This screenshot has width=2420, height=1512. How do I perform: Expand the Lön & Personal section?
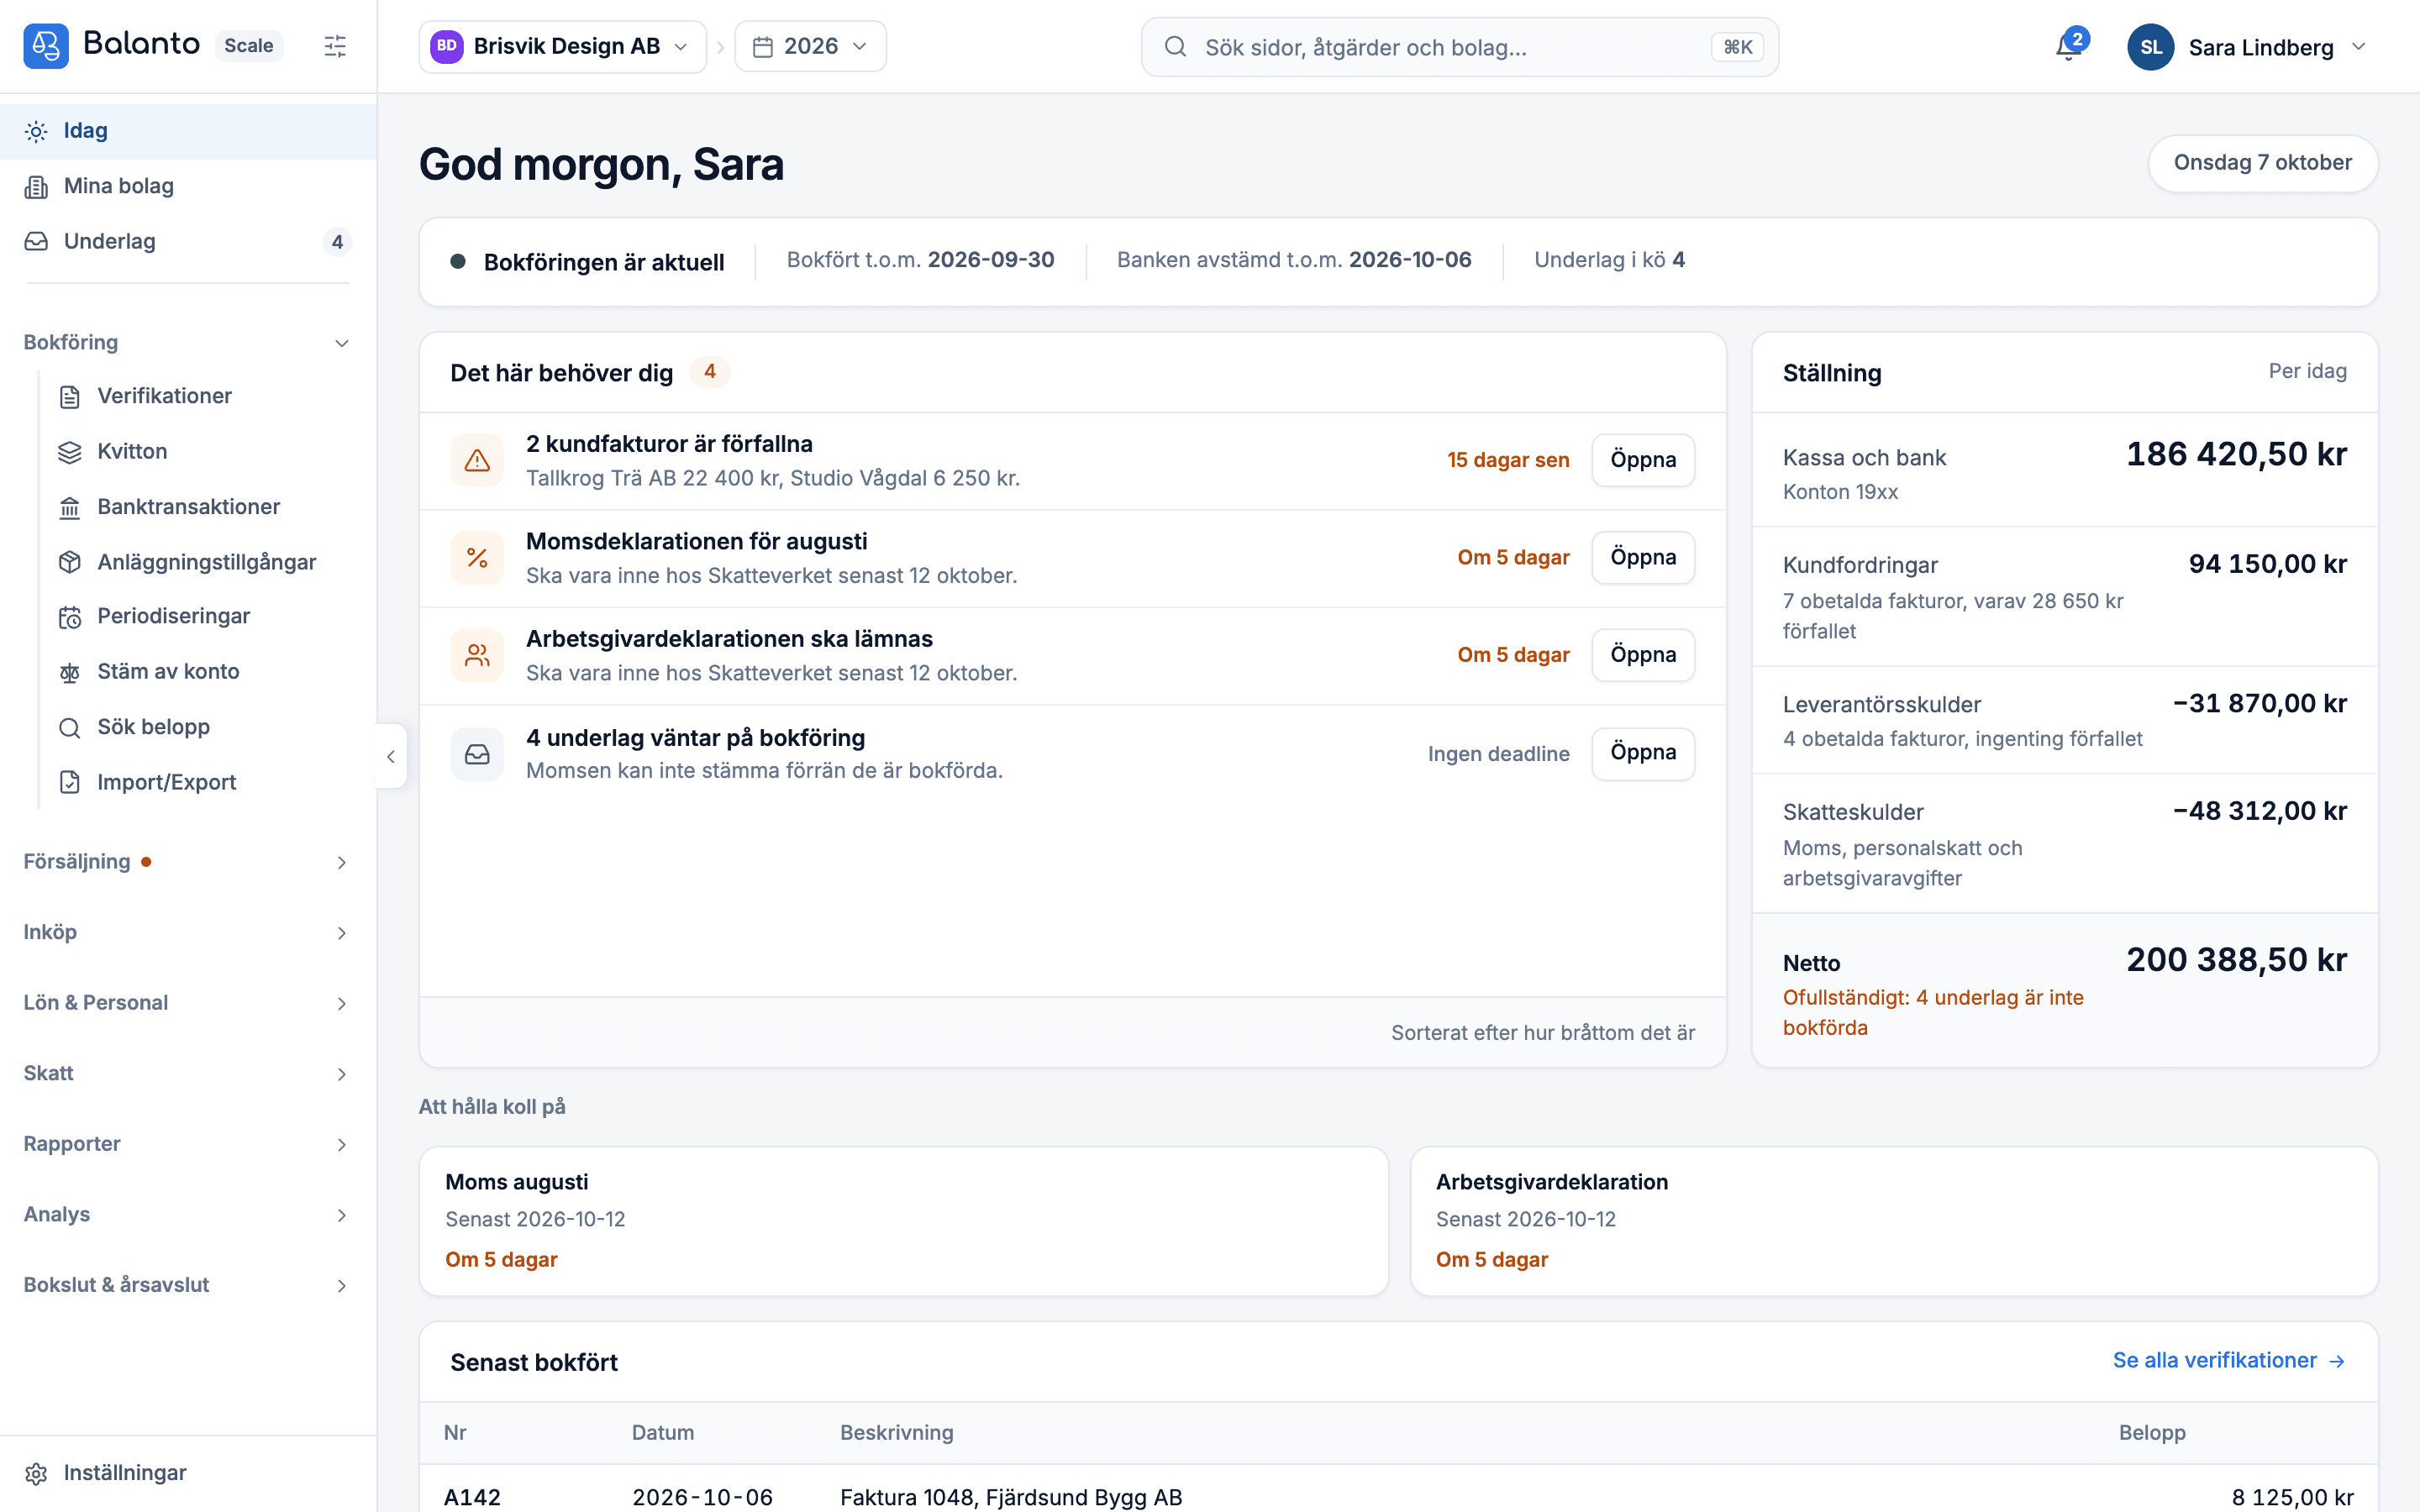tap(188, 1003)
